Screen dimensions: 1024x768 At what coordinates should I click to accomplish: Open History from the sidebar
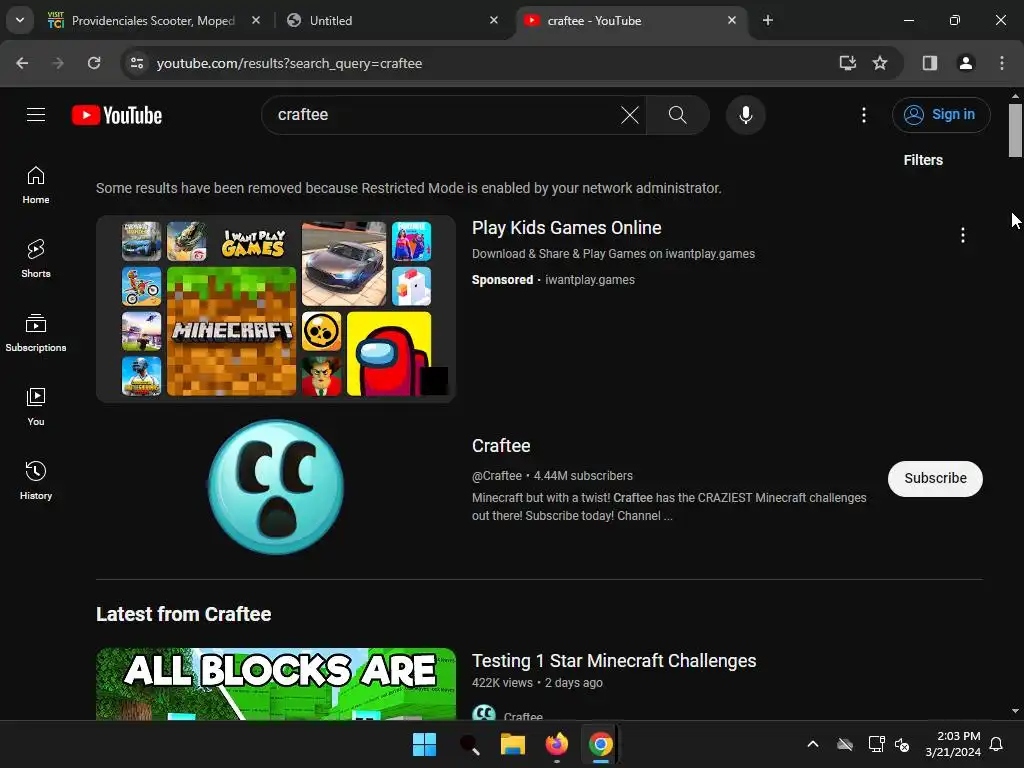pos(36,480)
